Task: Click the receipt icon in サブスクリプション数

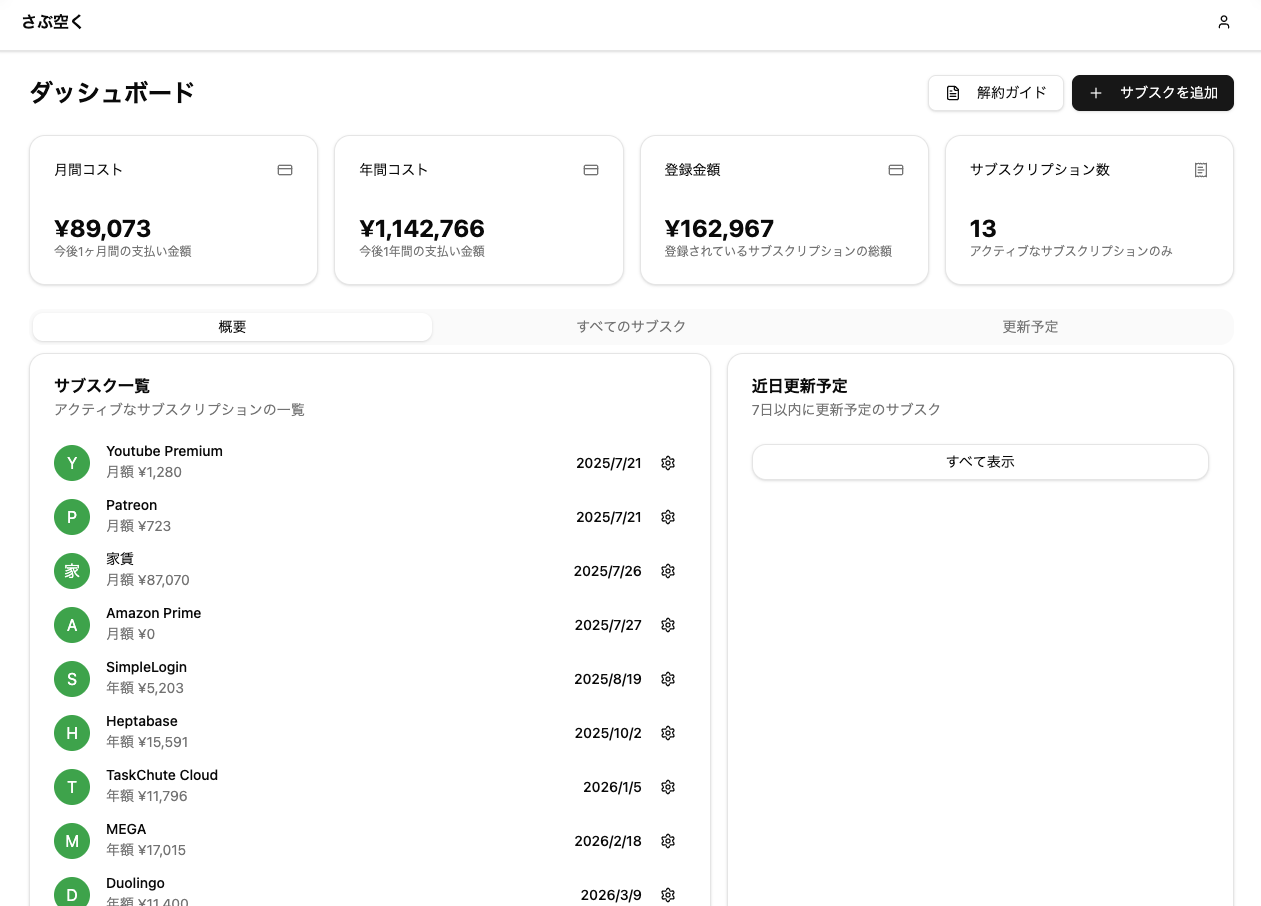Action: [x=1201, y=170]
